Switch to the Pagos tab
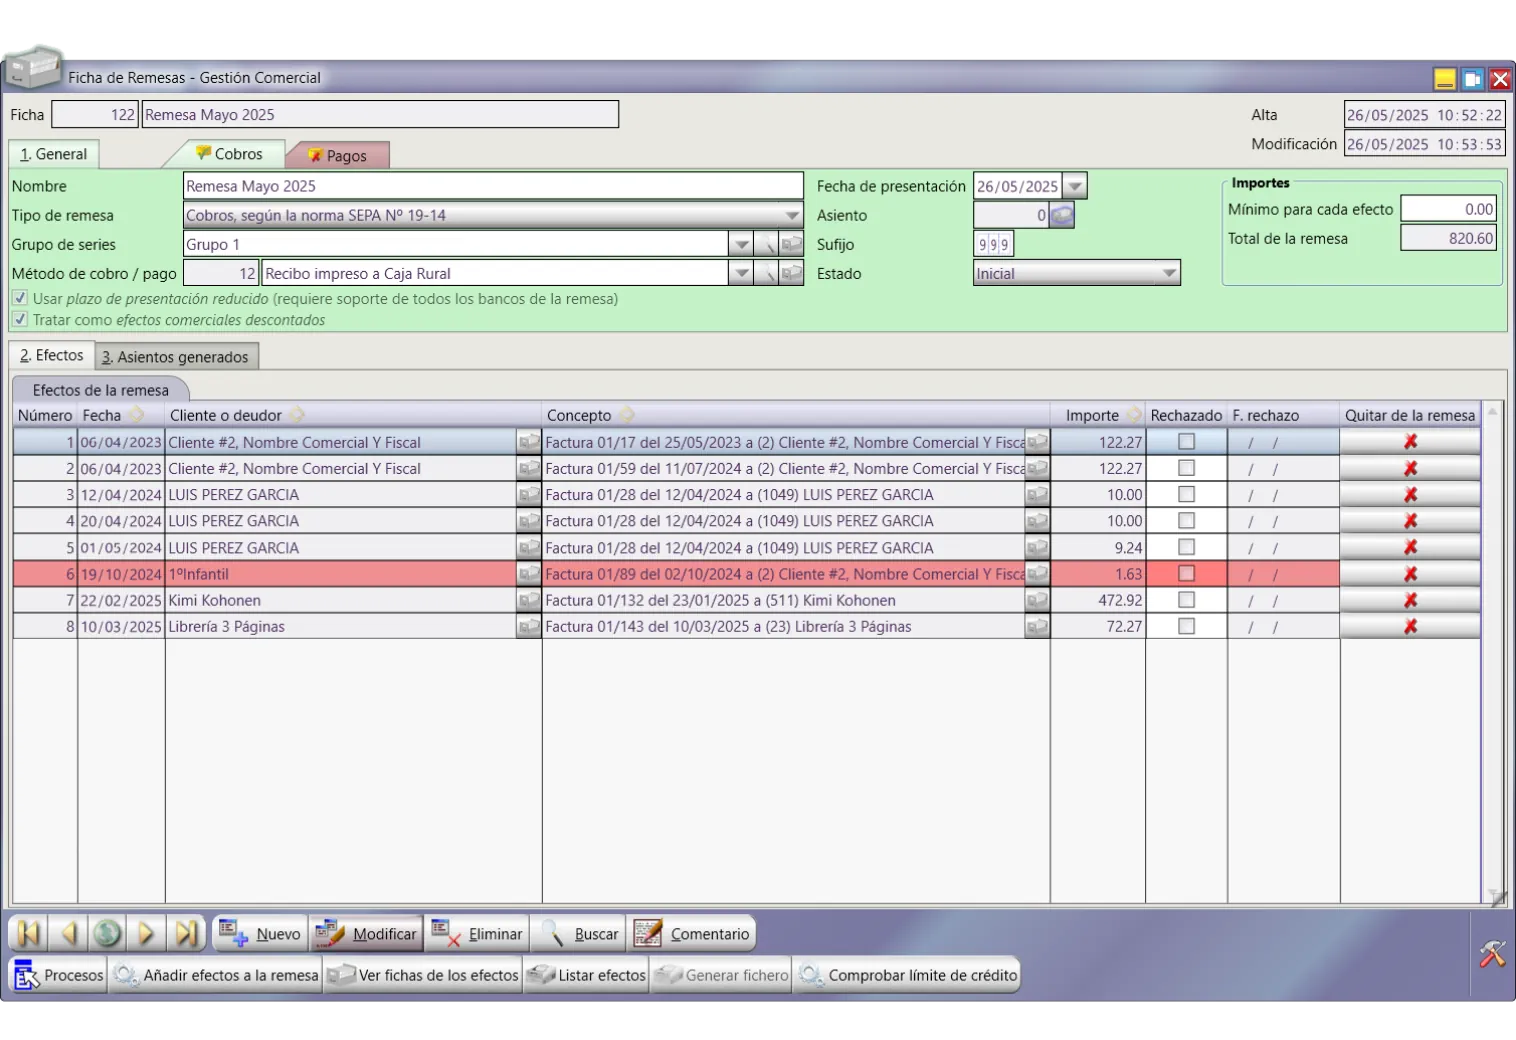The width and height of the screenshot is (1516, 1040). pos(337,156)
